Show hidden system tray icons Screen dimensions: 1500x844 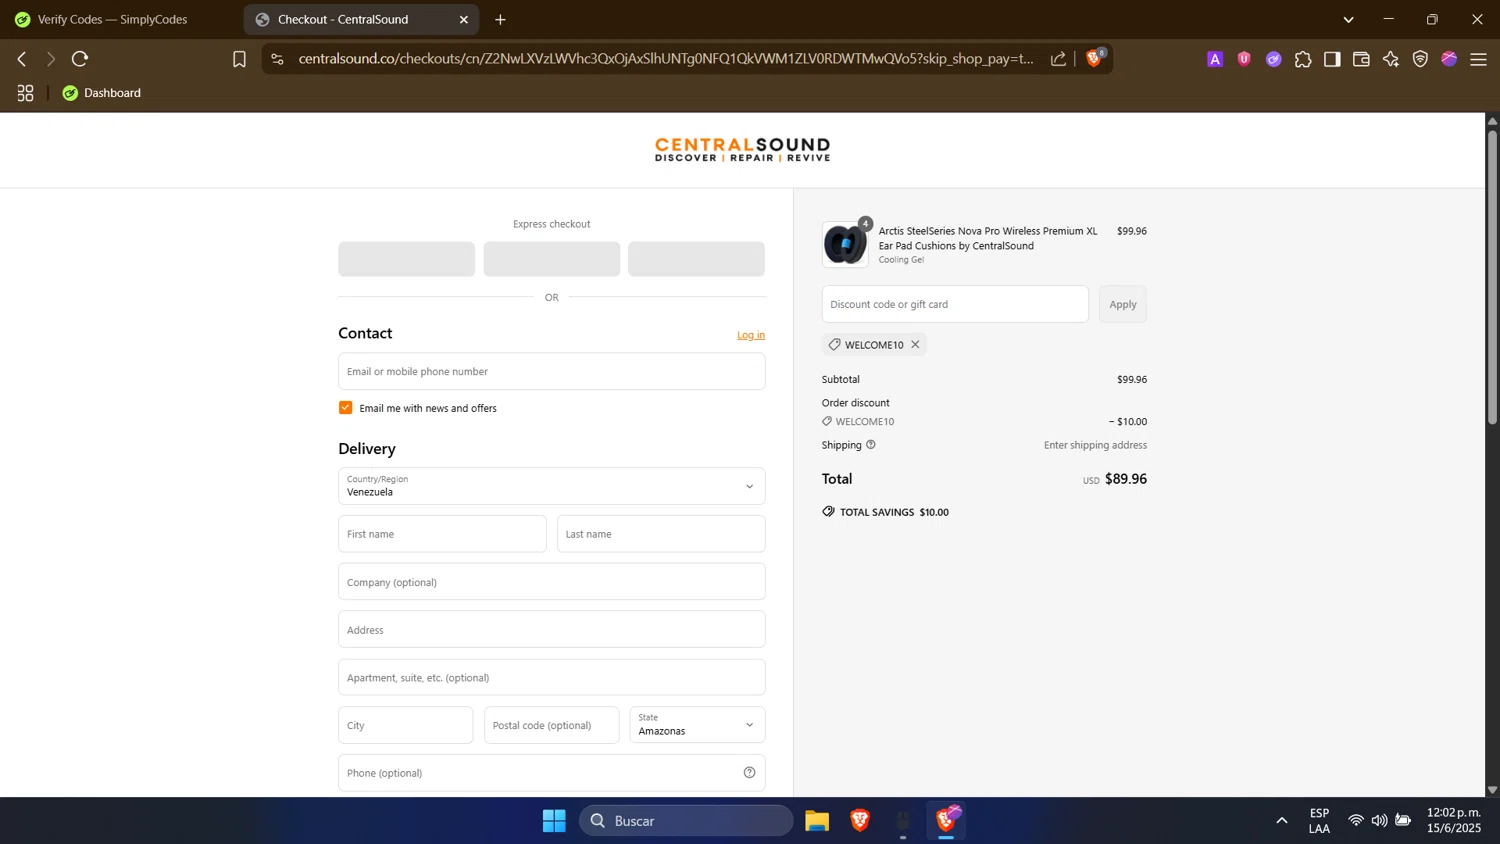point(1282,821)
